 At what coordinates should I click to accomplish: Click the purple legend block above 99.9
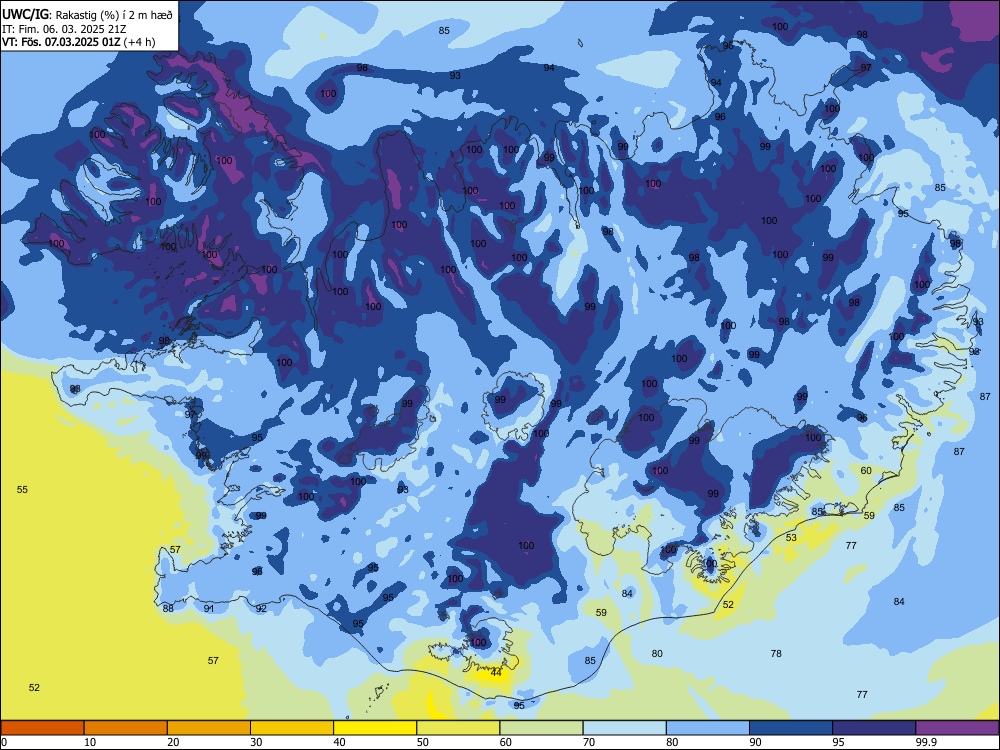[957, 728]
